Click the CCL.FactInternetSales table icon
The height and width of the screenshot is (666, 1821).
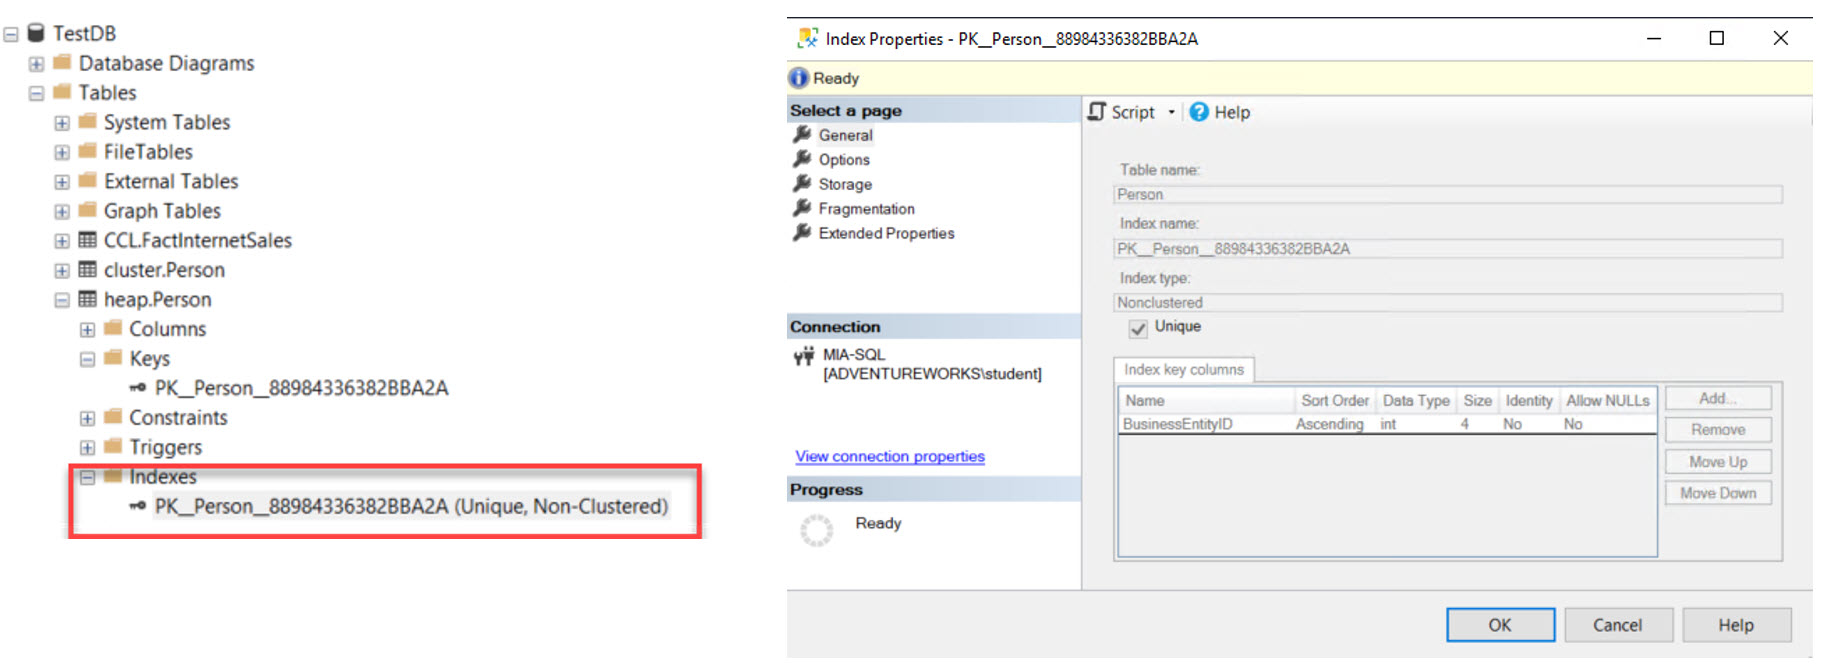click(88, 240)
